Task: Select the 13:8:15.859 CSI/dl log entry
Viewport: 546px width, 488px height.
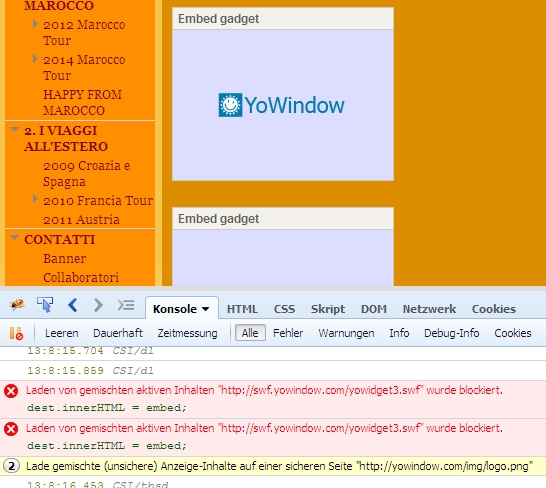Action: pyautogui.click(x=90, y=370)
